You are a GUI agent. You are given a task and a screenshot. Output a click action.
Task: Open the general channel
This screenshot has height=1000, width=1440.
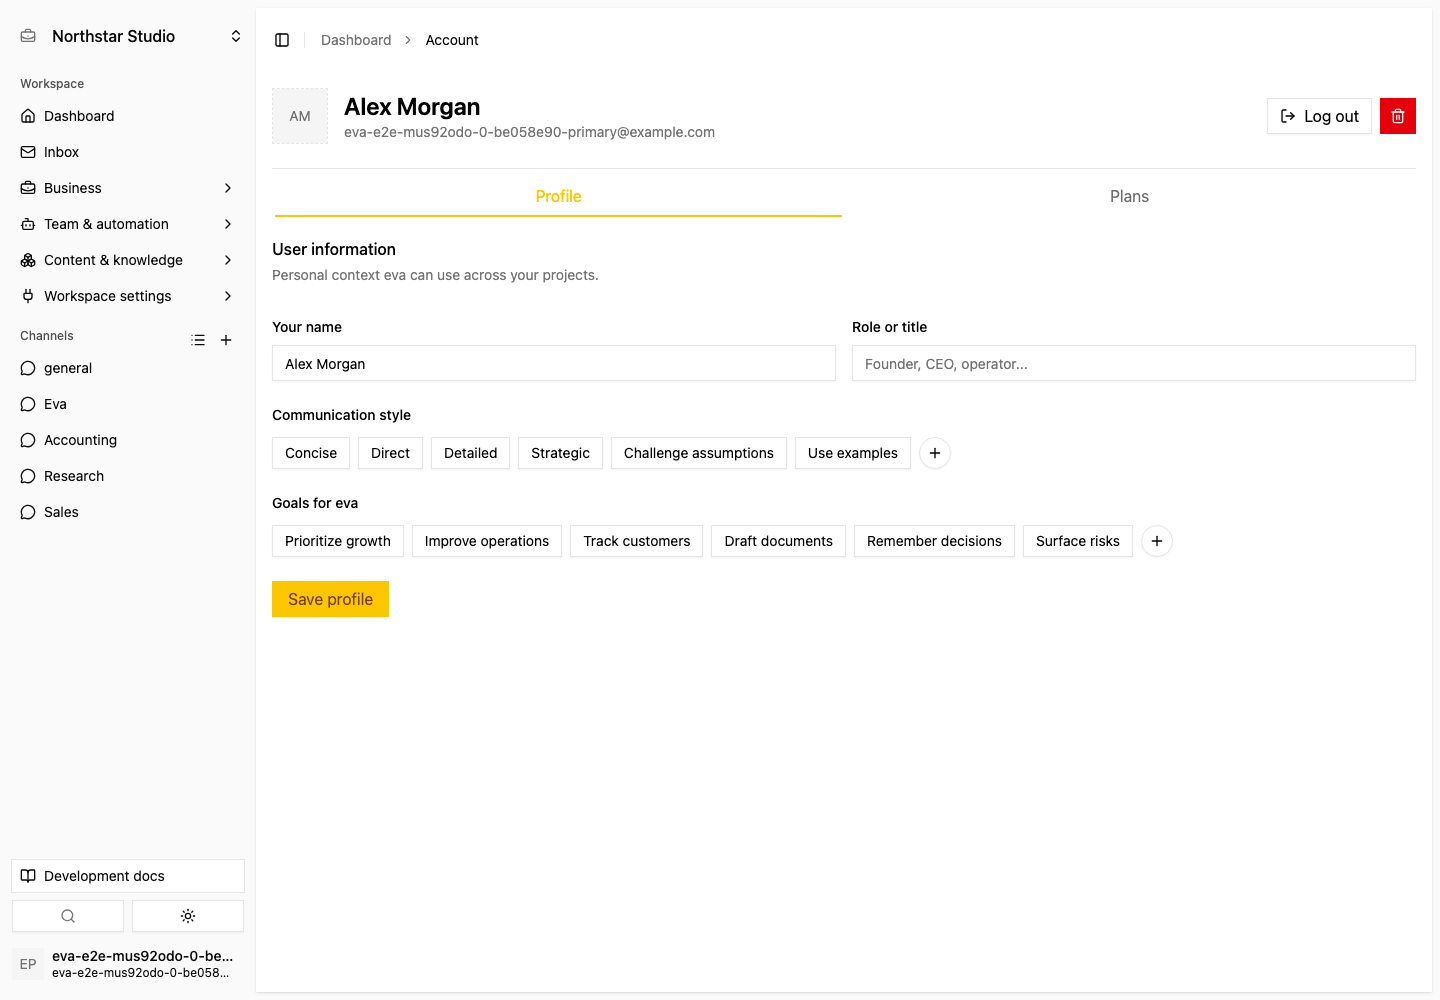128,368
